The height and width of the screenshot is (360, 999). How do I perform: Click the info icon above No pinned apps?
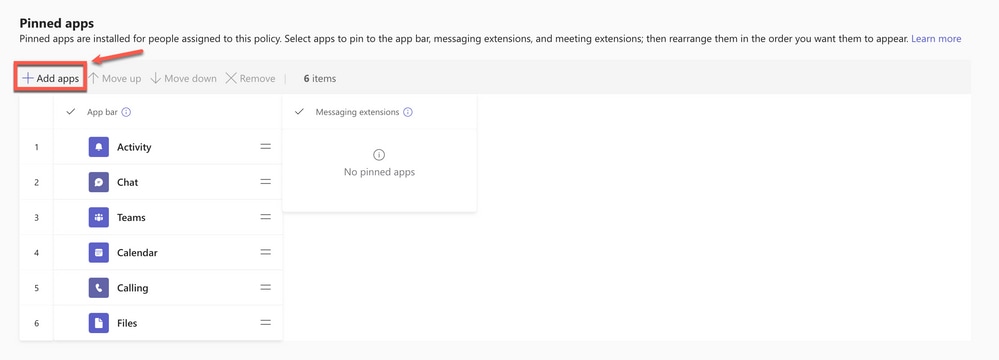(x=379, y=155)
